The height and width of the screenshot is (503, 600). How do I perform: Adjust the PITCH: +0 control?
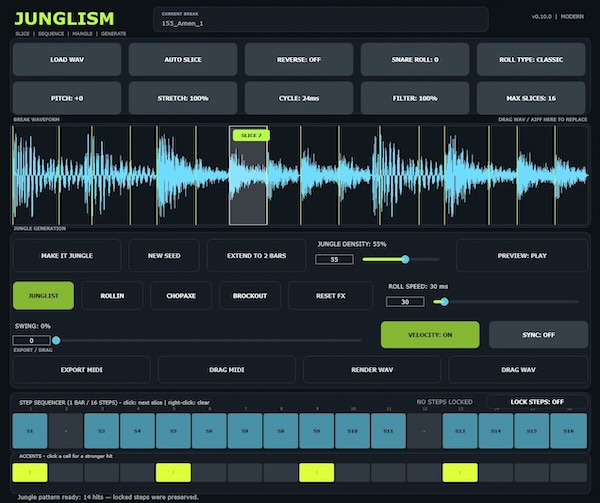click(x=67, y=98)
